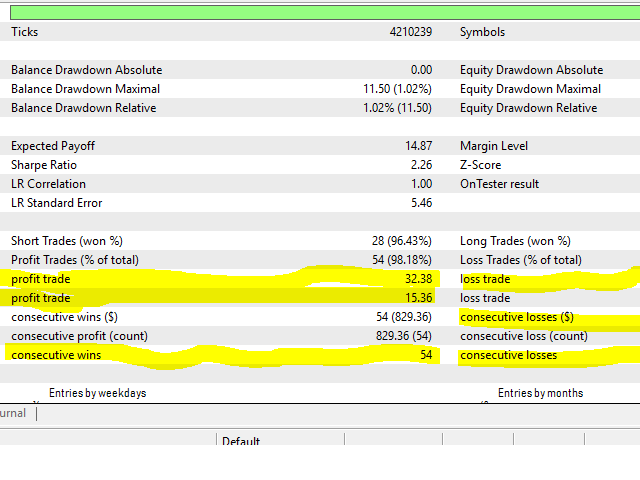Select the Short Trades (won %) label
Viewport: 640px width, 480px height.
(x=67, y=241)
